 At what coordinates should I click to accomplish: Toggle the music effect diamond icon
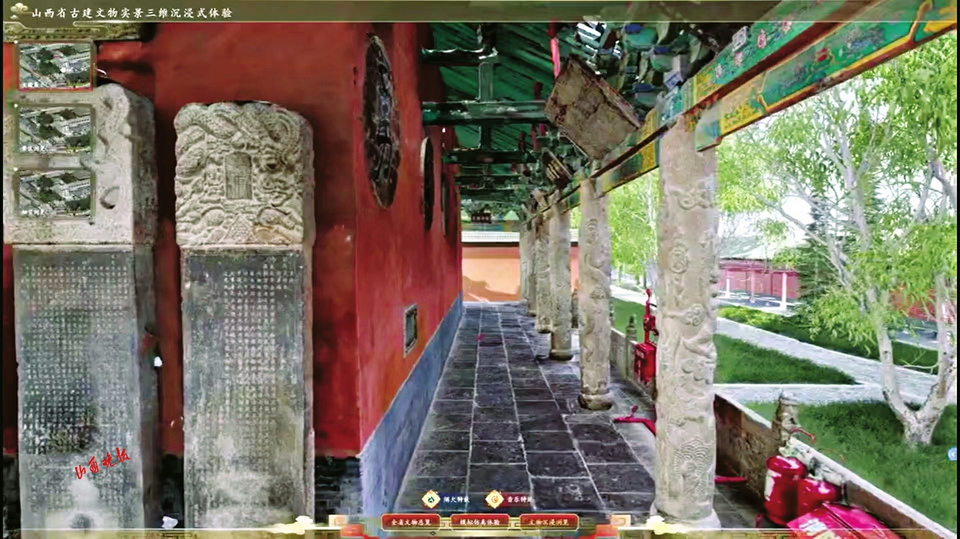494,499
